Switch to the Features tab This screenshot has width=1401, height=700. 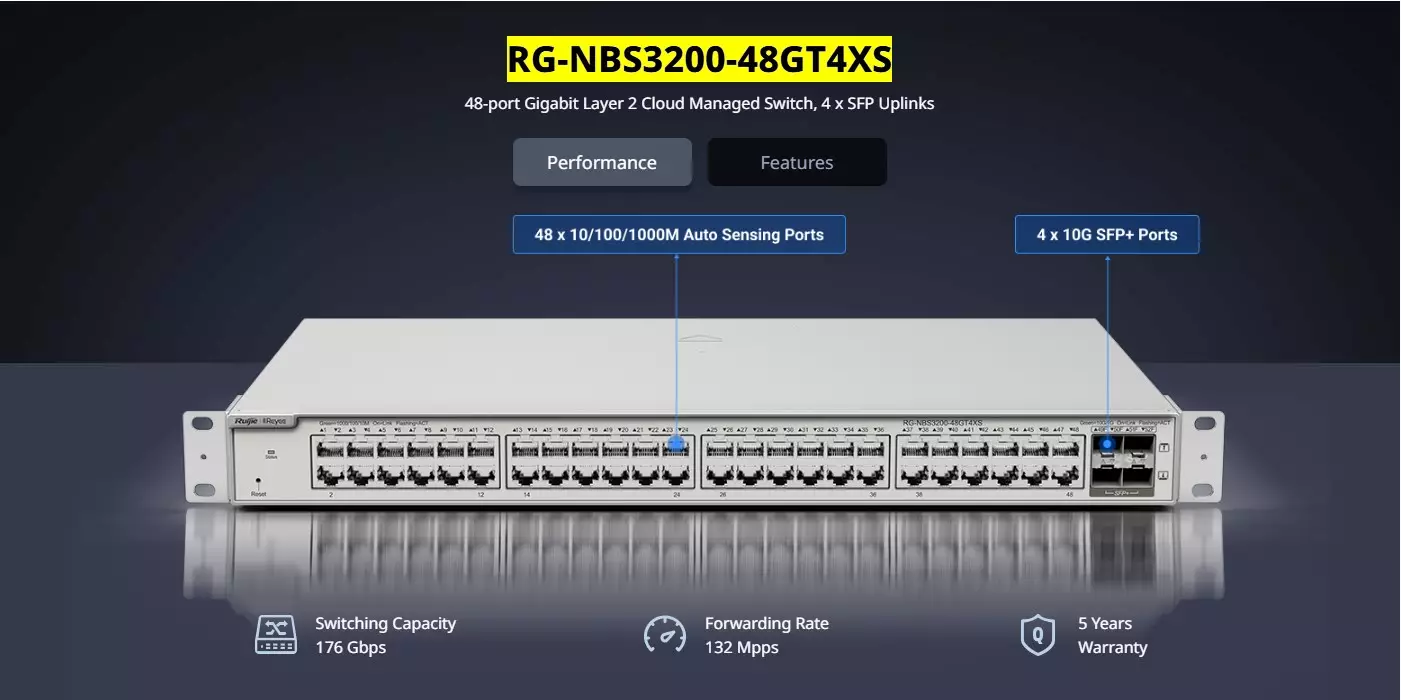pos(797,162)
